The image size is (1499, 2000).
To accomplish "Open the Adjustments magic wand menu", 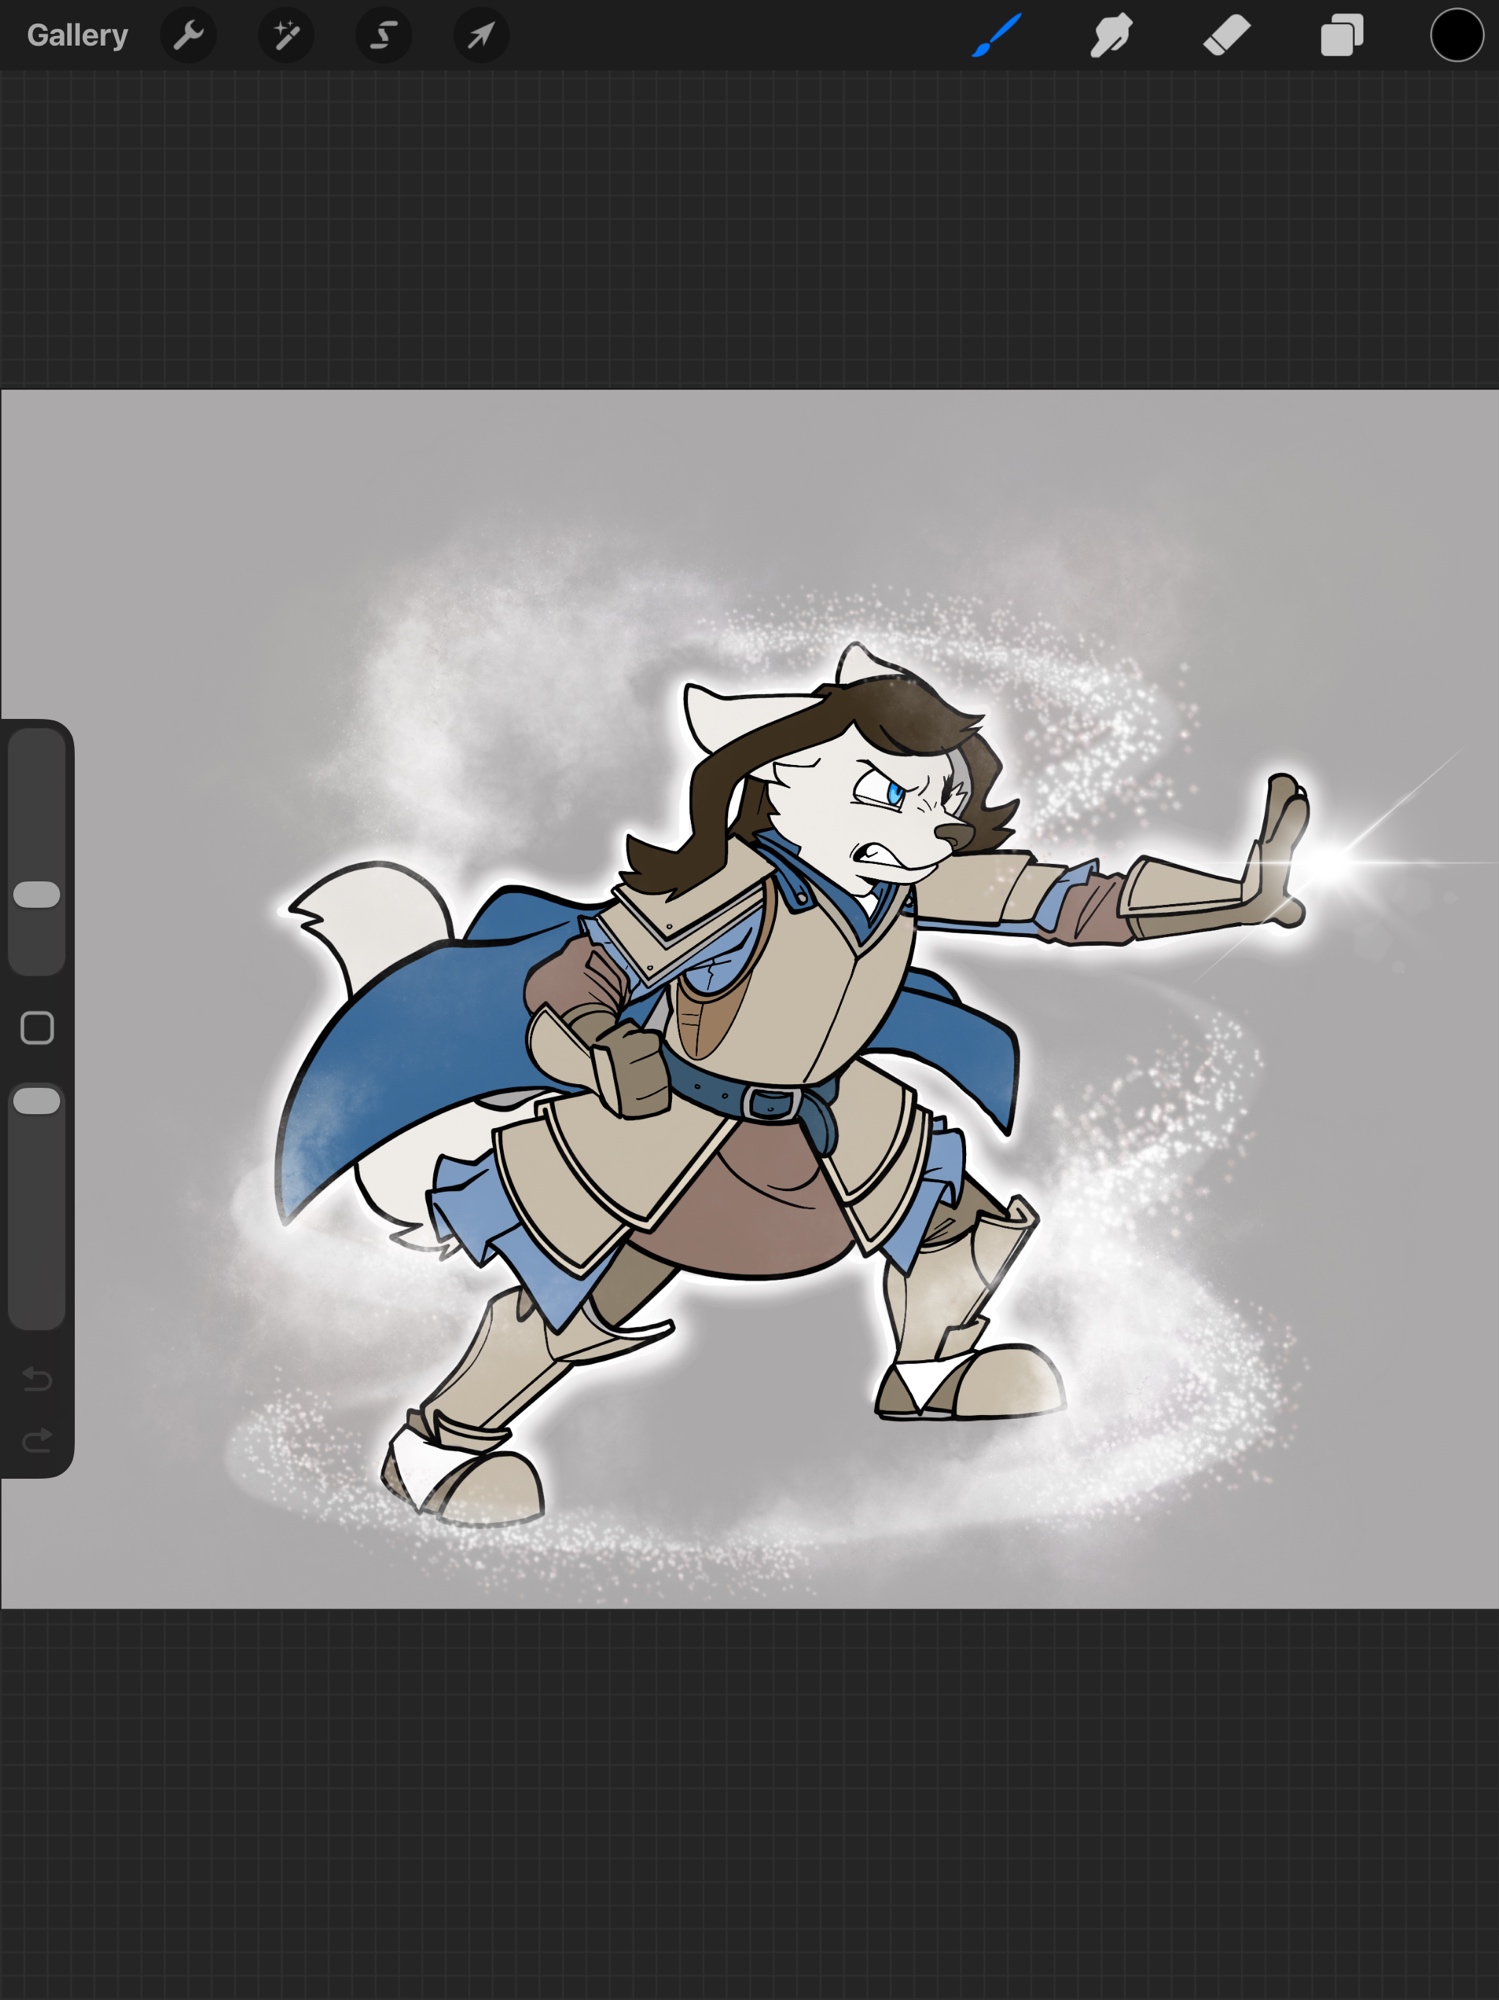I will (286, 36).
